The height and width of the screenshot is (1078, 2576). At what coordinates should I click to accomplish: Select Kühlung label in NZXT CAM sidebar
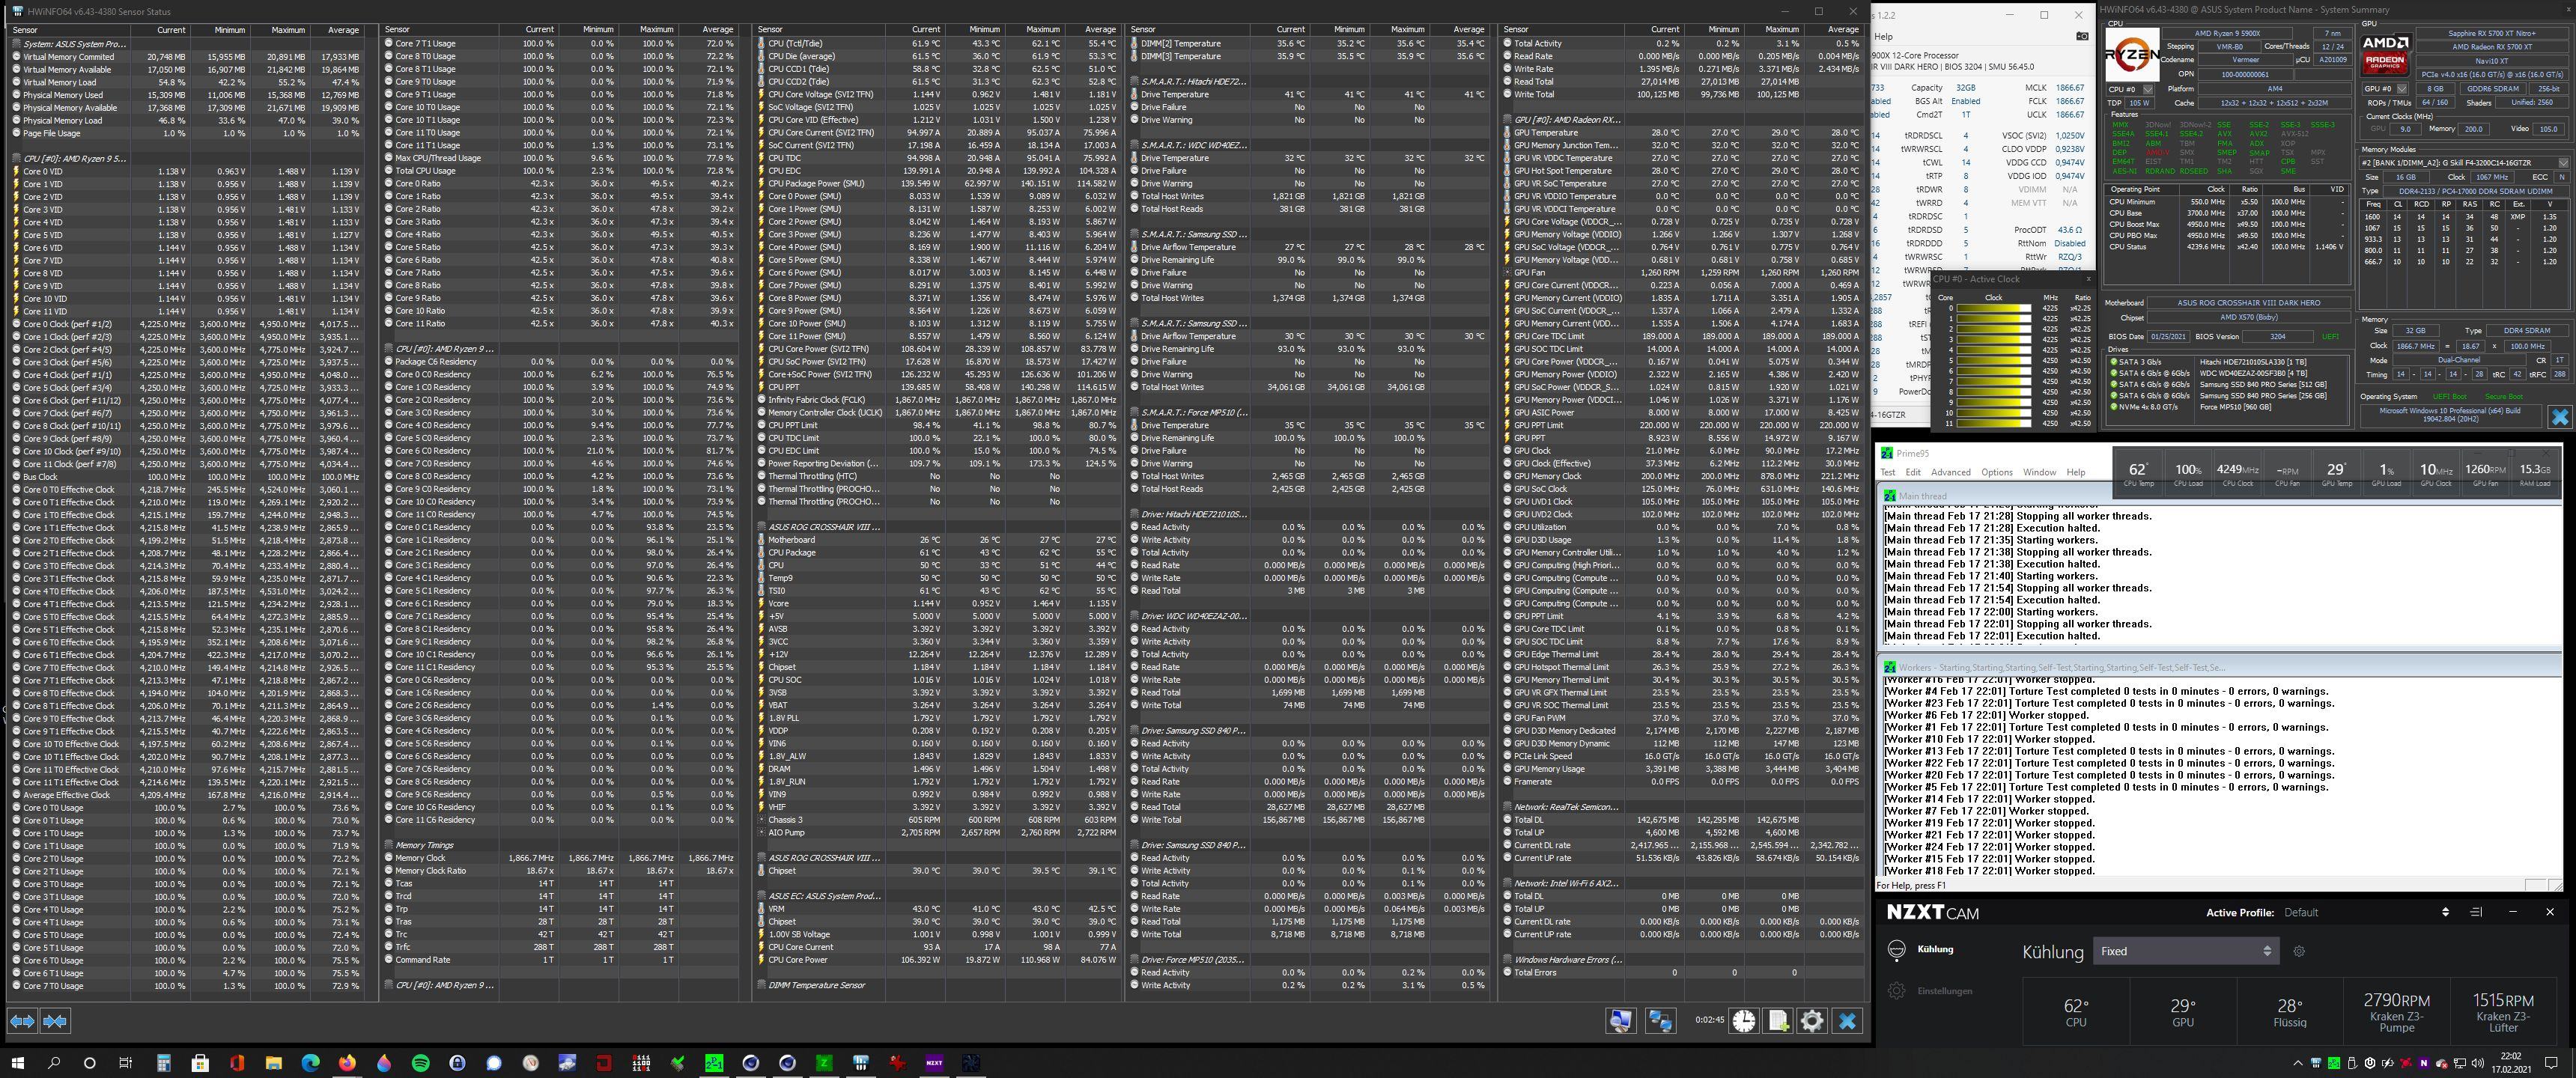[x=1935, y=949]
